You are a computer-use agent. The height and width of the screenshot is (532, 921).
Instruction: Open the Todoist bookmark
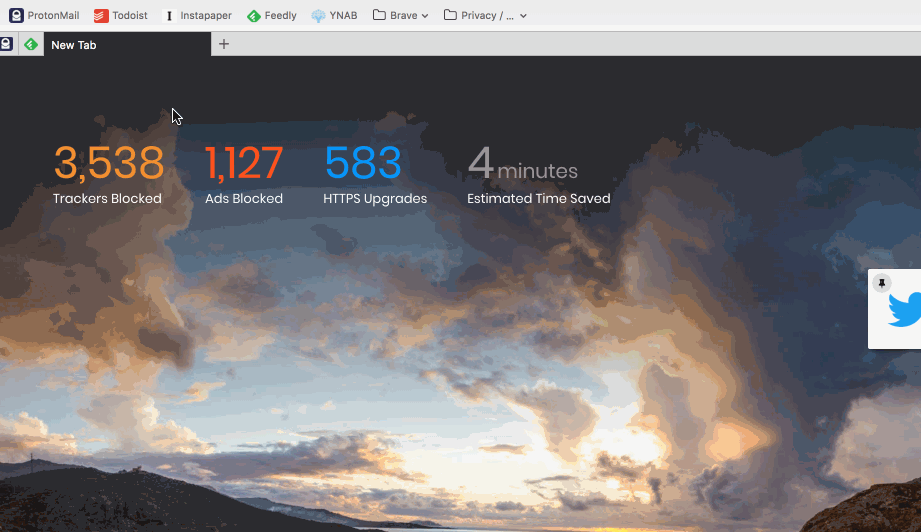(x=120, y=15)
